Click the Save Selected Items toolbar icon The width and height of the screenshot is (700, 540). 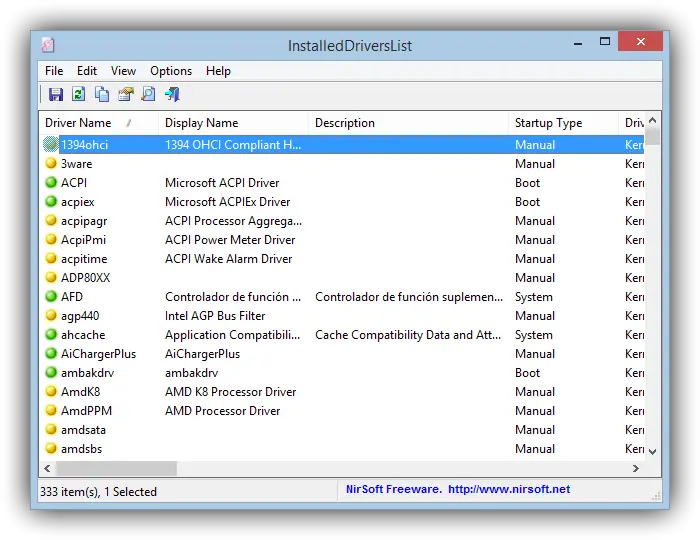[56, 94]
